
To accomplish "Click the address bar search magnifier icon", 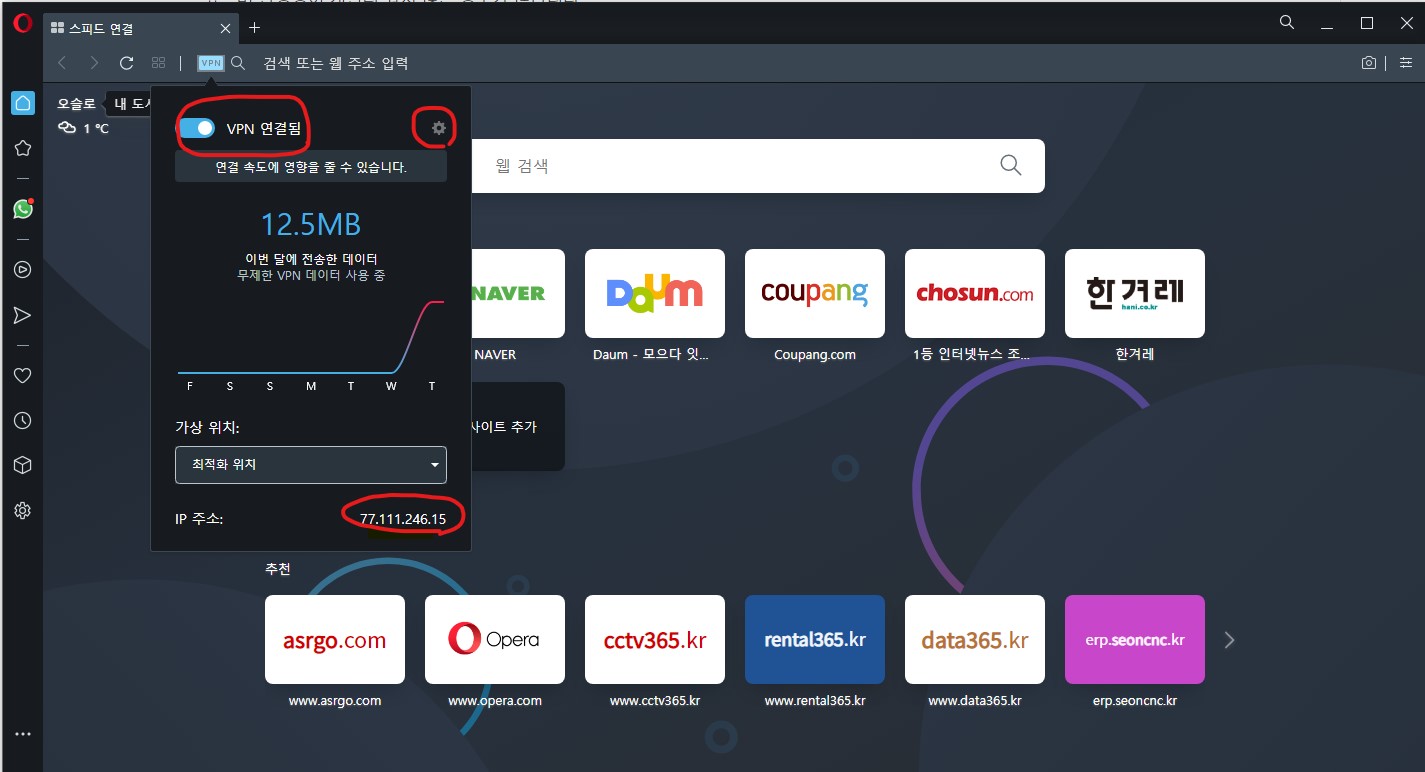I will pyautogui.click(x=238, y=63).
